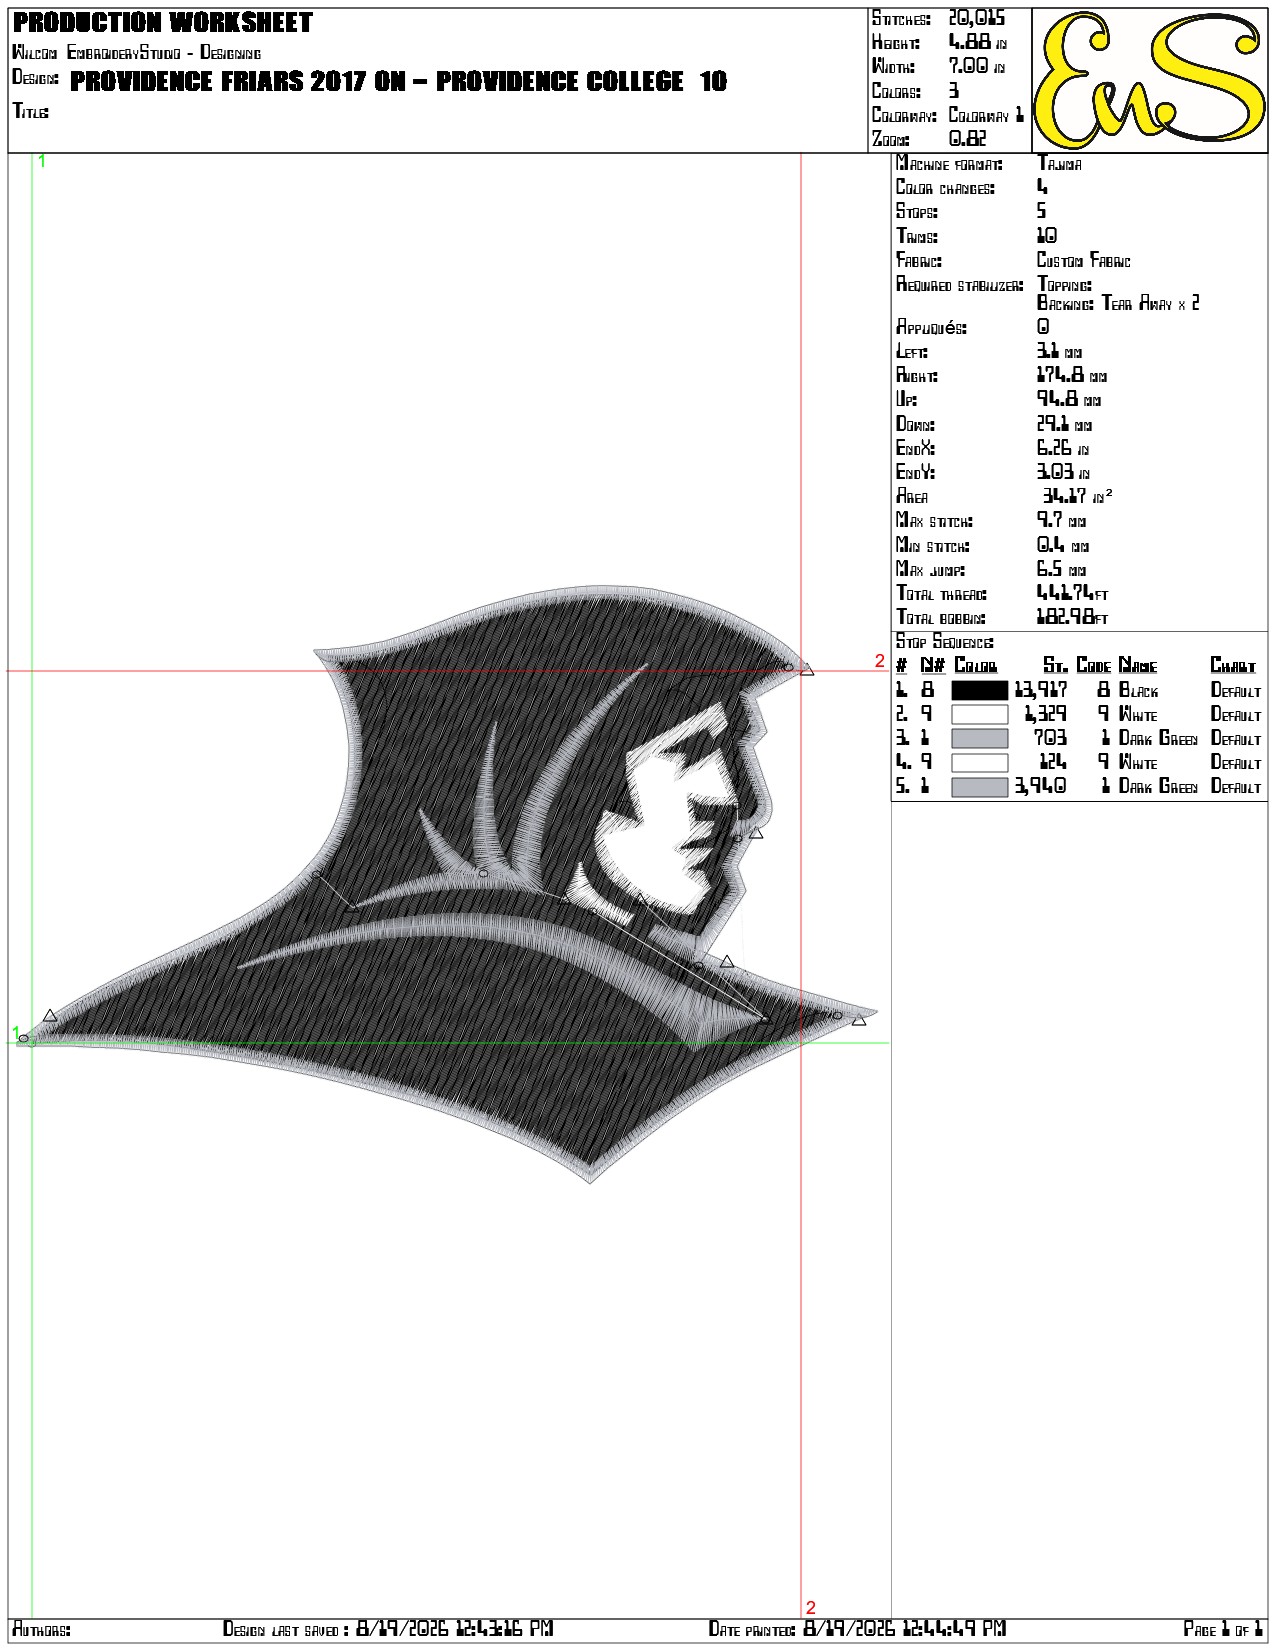Viewport: 1275px width, 1650px height.
Task: Click the 'Backing: Tear Away x 2' text
Action: (x=1118, y=303)
